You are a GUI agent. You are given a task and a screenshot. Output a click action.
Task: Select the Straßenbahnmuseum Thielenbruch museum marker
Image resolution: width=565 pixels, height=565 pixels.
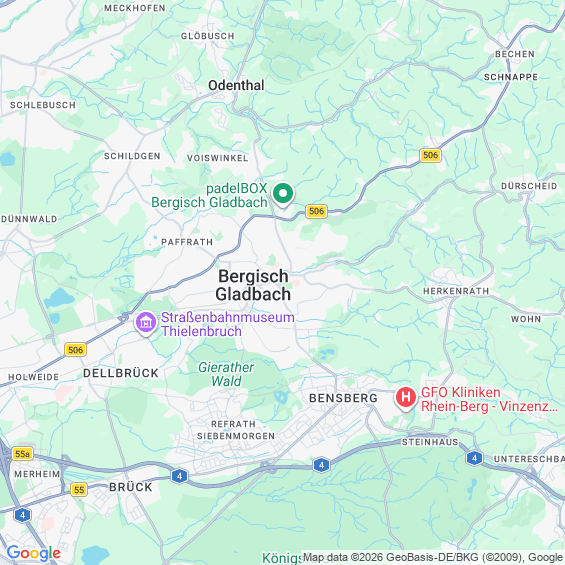[146, 324]
